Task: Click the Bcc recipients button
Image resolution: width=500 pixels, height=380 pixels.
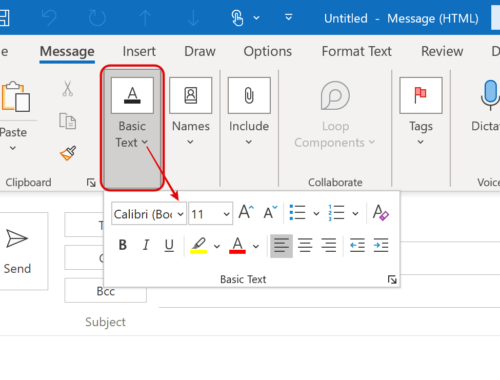Action: pos(105,291)
